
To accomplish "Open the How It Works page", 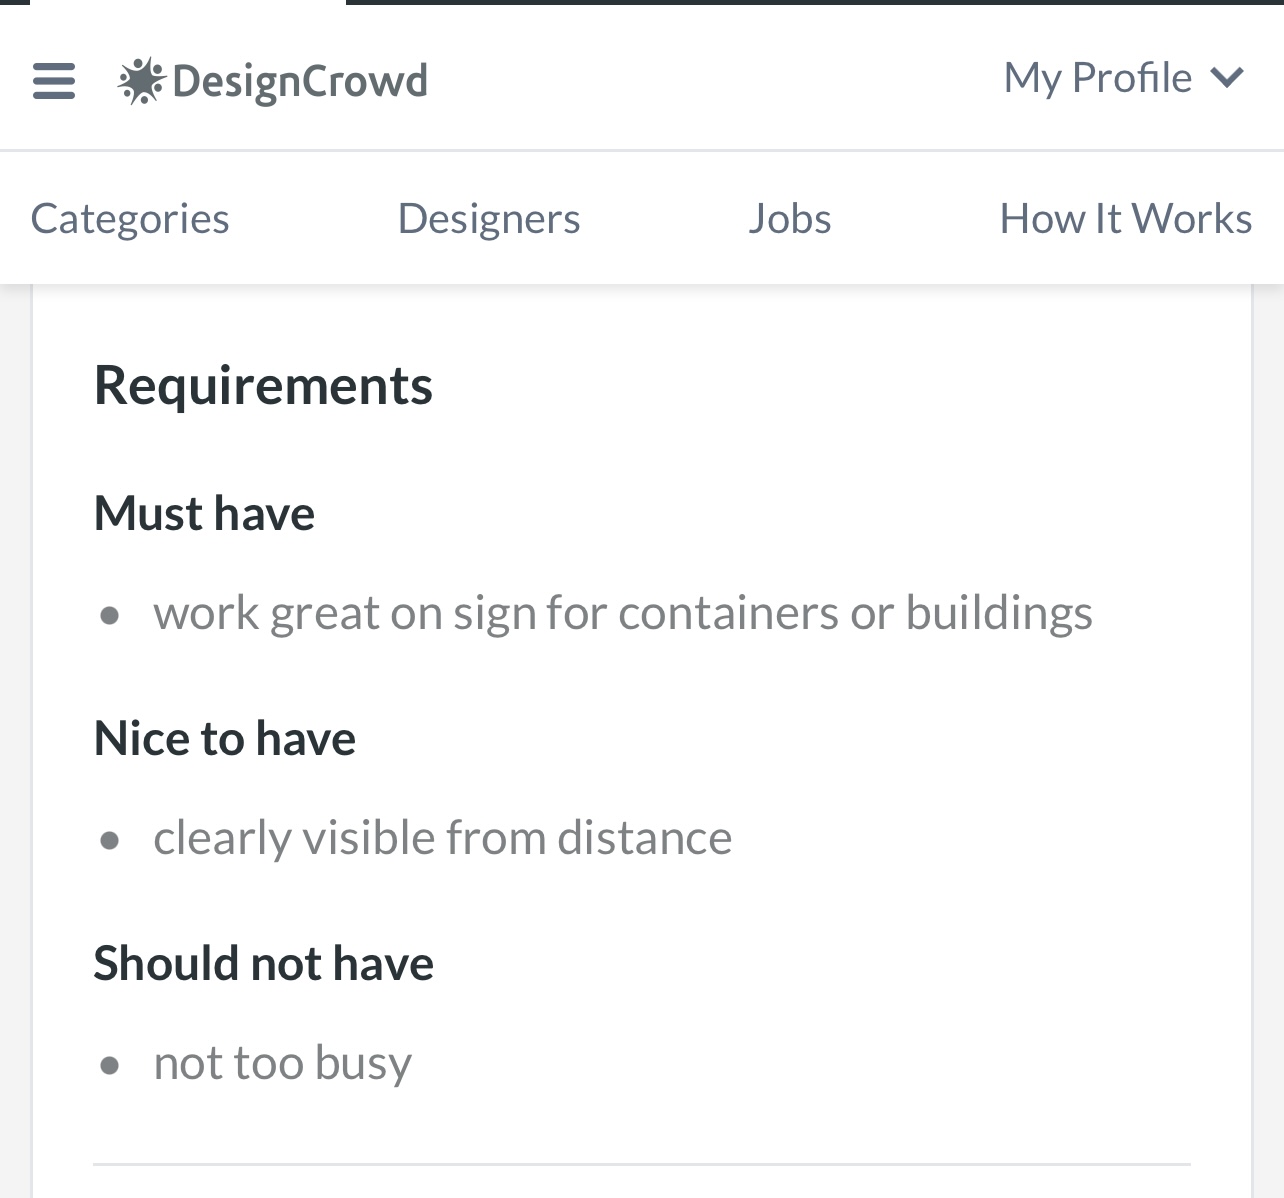I will tap(1125, 217).
